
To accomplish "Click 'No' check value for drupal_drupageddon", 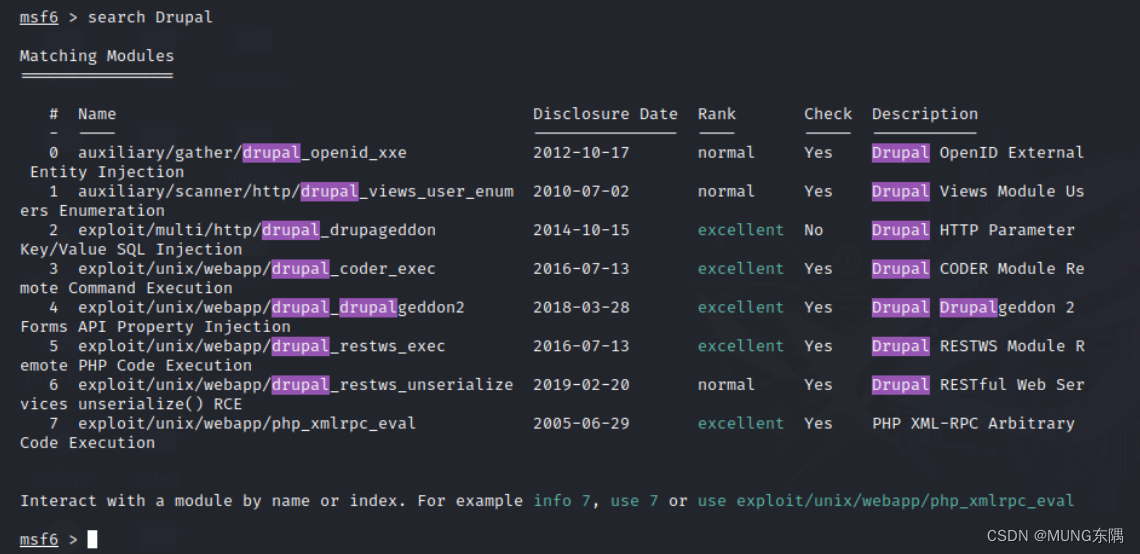I will coord(814,230).
